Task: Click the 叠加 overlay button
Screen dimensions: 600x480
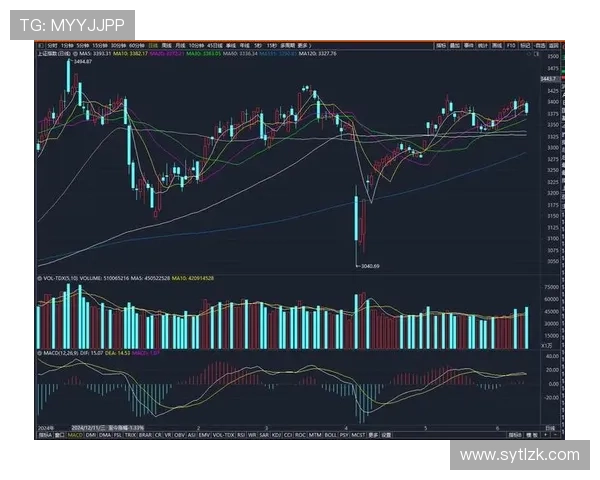Action: pyautogui.click(x=454, y=45)
